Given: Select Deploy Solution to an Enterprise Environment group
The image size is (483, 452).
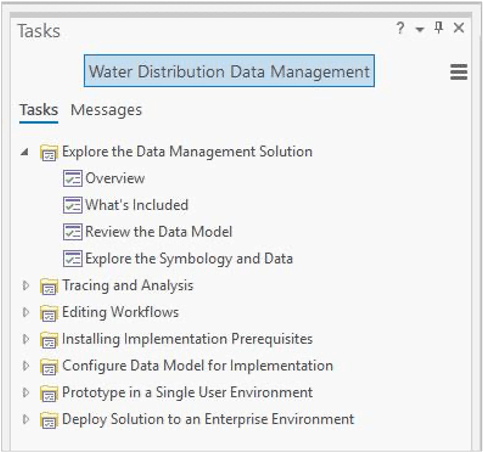Looking at the screenshot, I should [208, 419].
